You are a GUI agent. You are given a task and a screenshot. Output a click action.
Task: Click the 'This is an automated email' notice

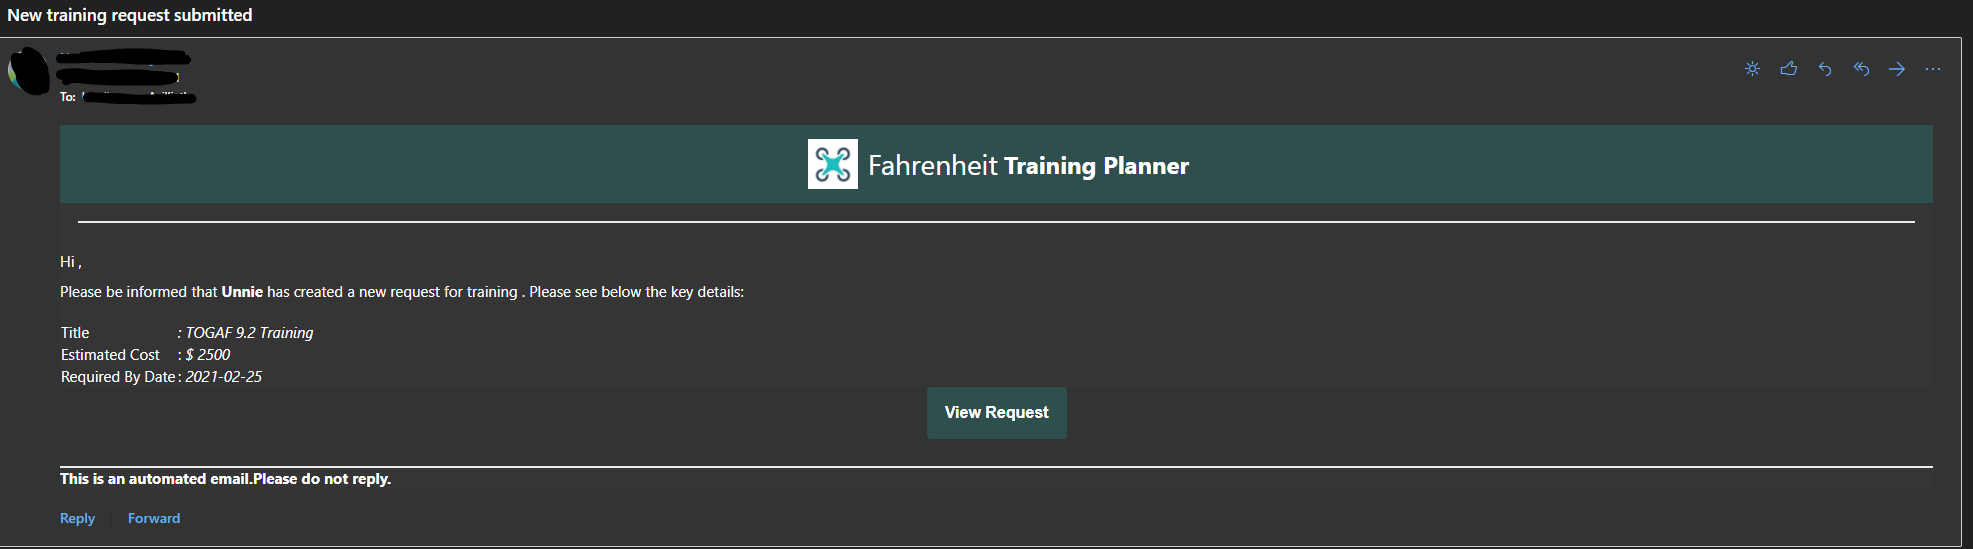pyautogui.click(x=225, y=479)
